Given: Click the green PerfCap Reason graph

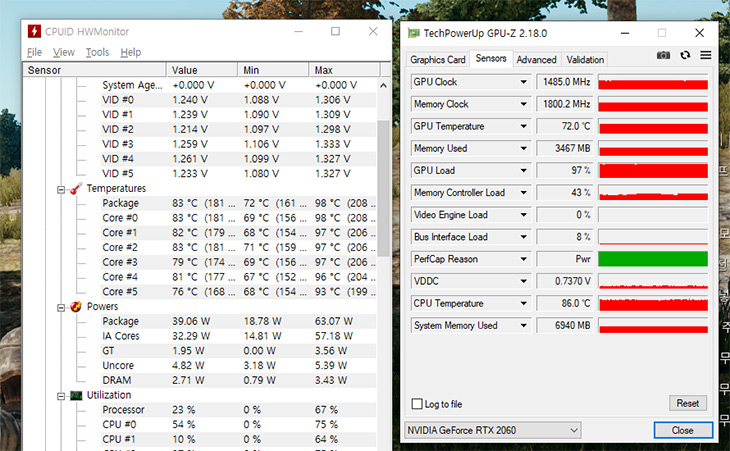Looking at the screenshot, I should click(x=653, y=259).
